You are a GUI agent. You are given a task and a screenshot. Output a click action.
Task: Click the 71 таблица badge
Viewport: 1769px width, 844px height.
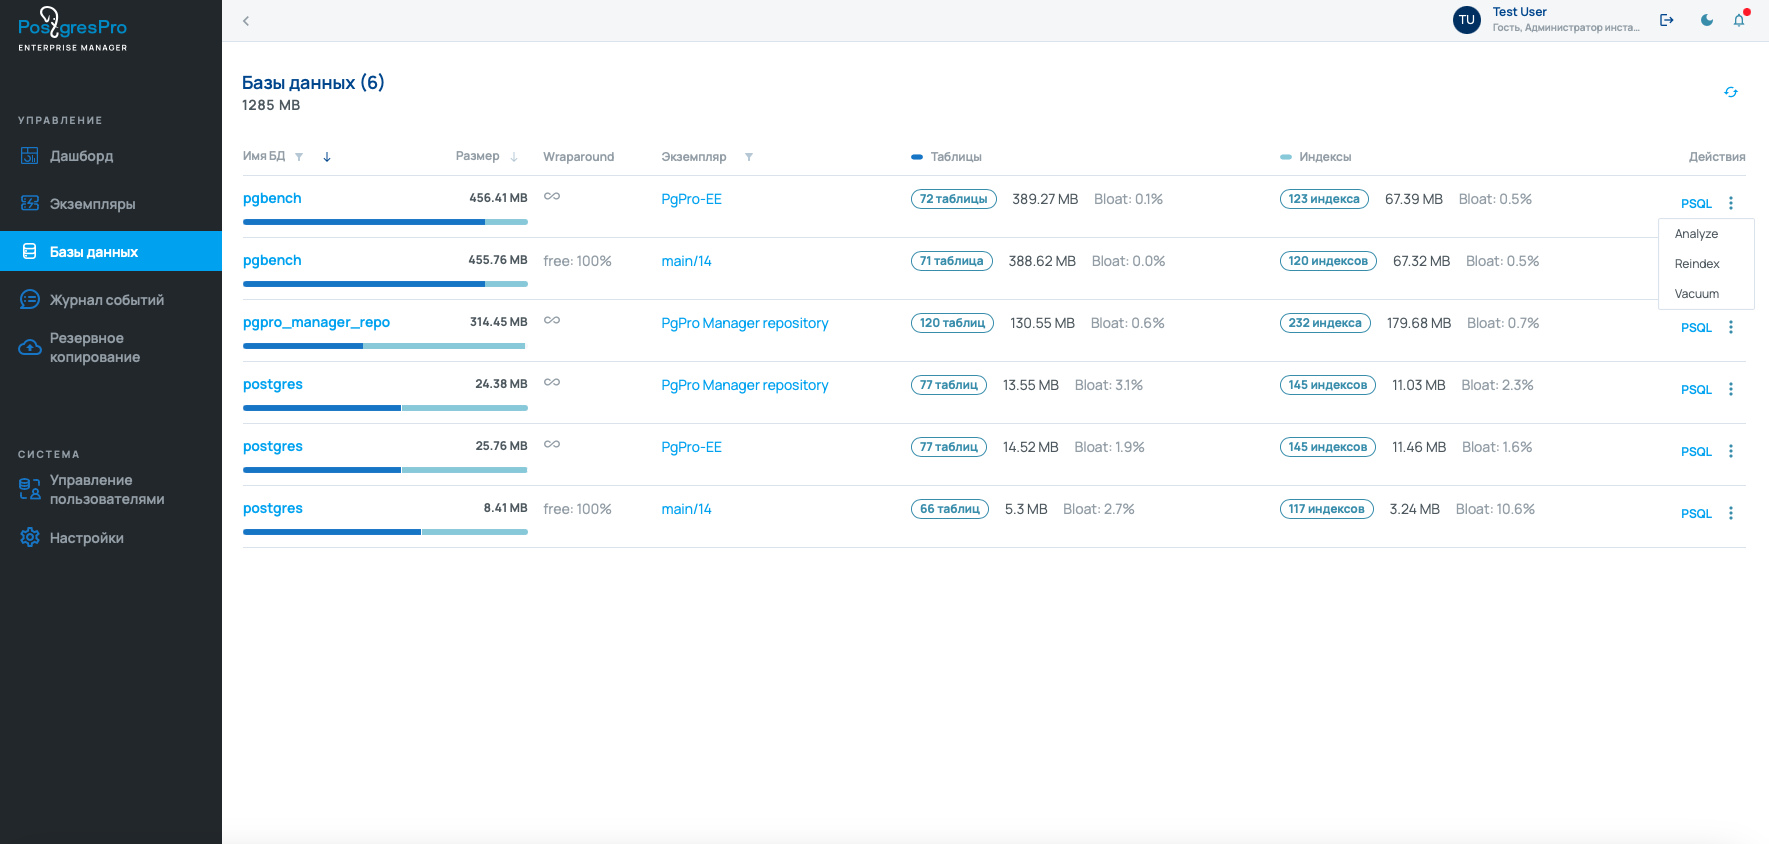pyautogui.click(x=951, y=261)
